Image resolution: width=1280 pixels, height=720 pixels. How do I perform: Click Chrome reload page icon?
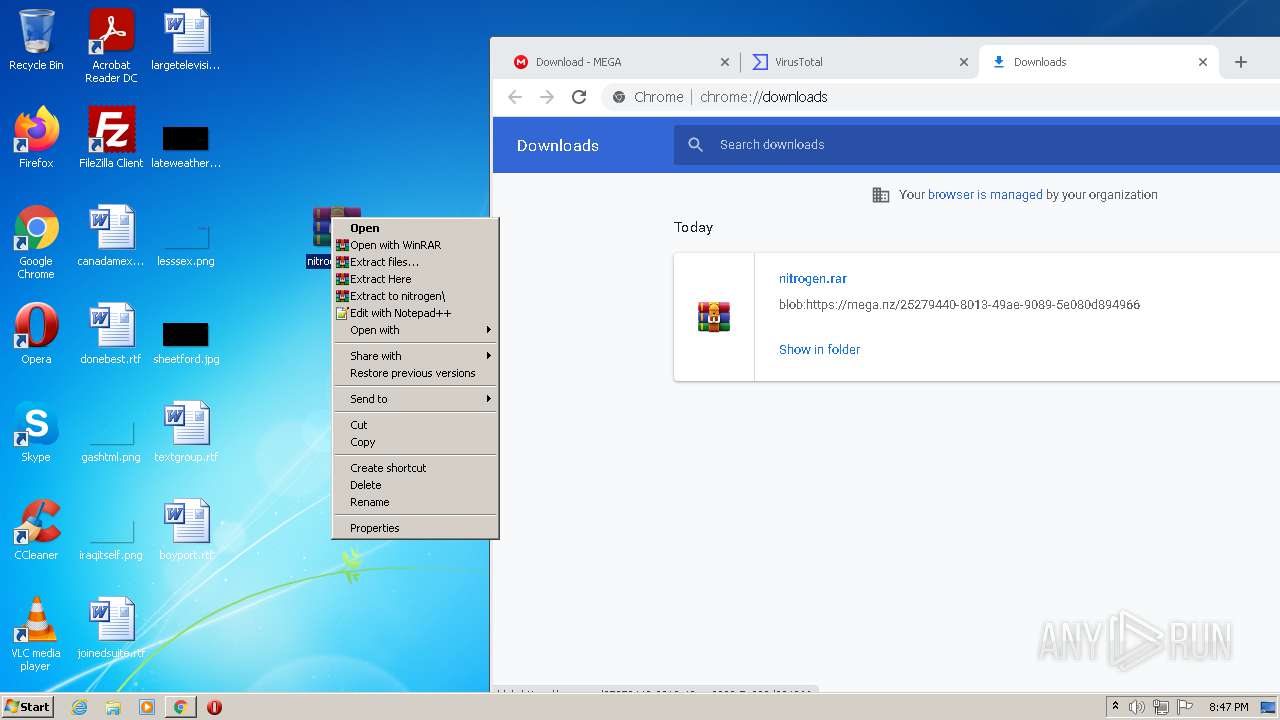579,97
